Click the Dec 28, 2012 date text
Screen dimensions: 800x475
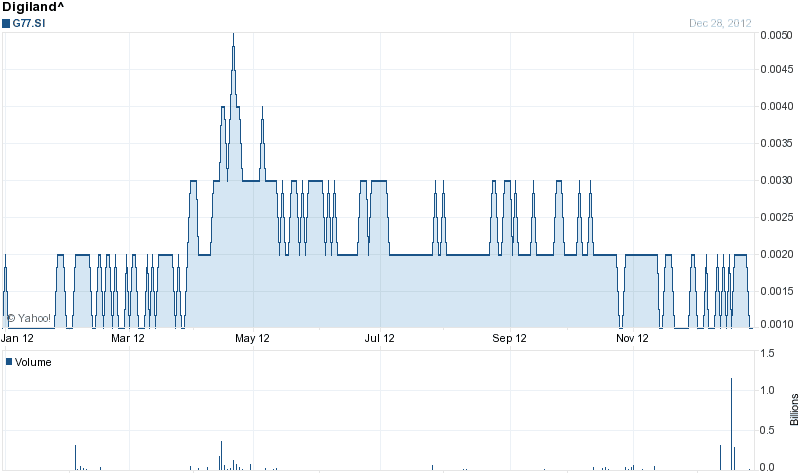(720, 23)
